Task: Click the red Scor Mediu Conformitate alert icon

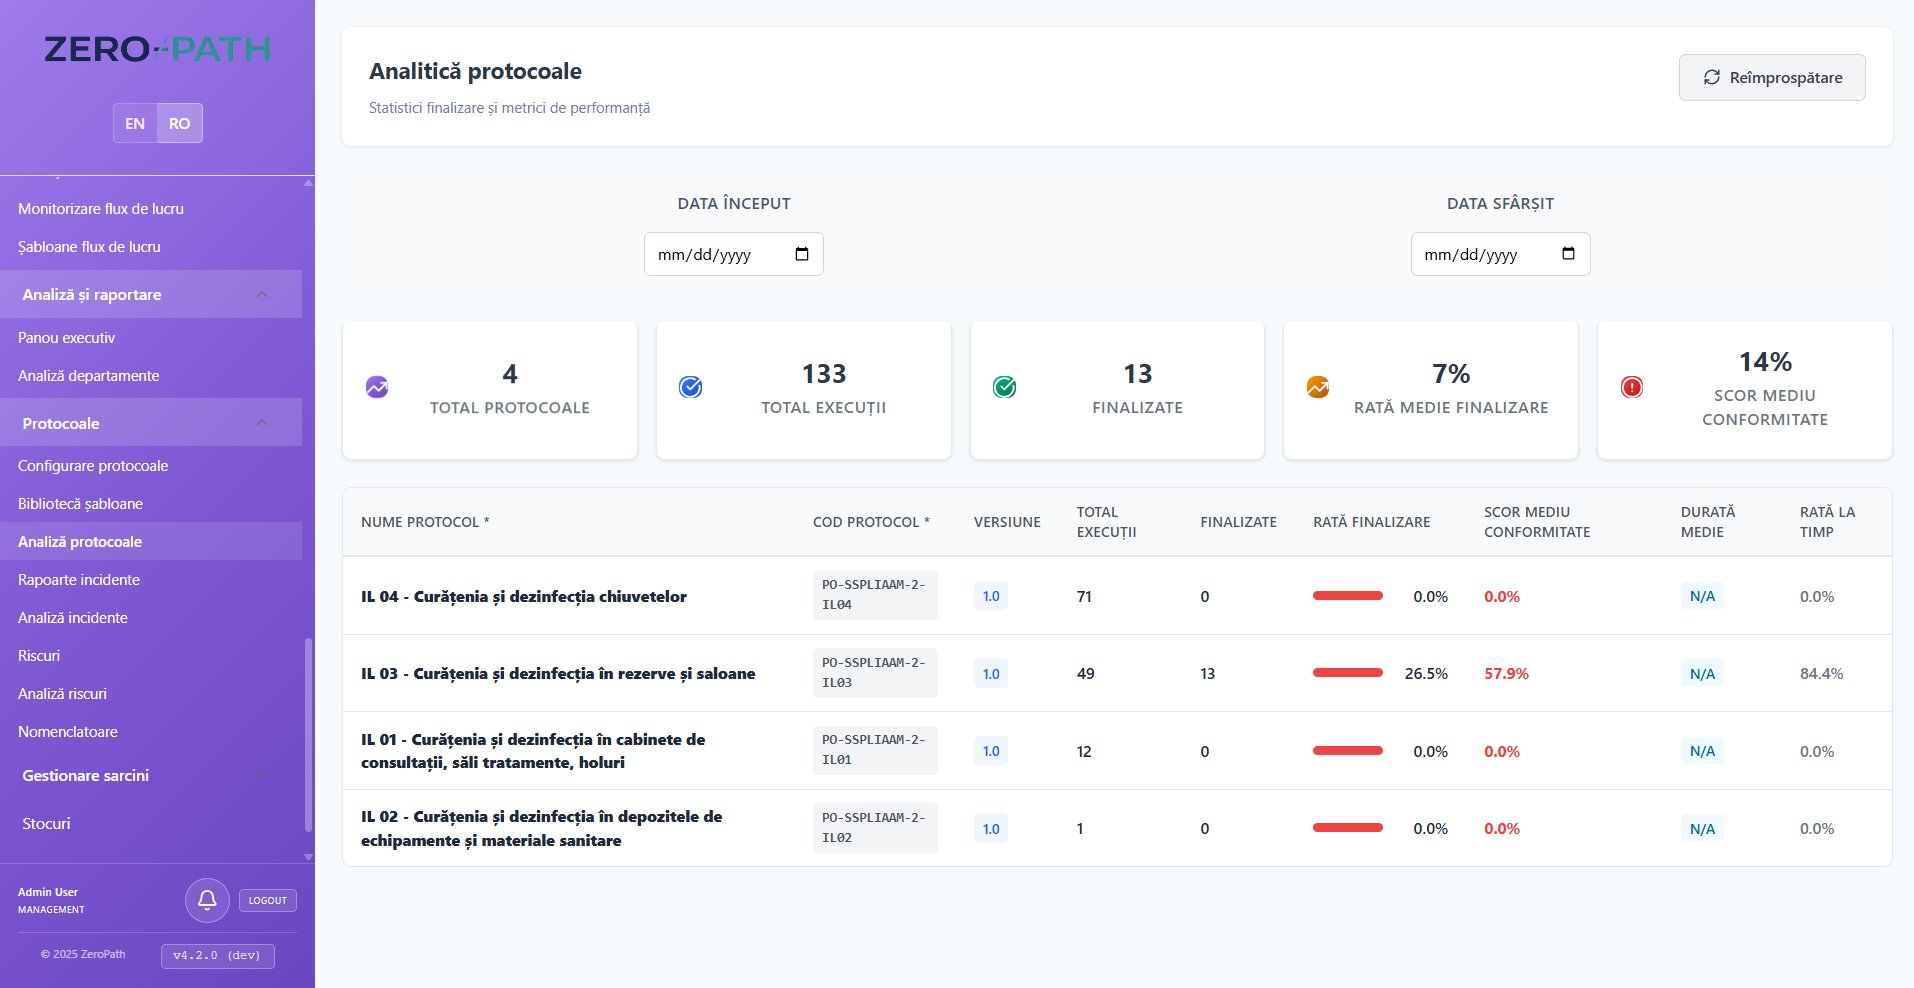Action: [x=1634, y=389]
